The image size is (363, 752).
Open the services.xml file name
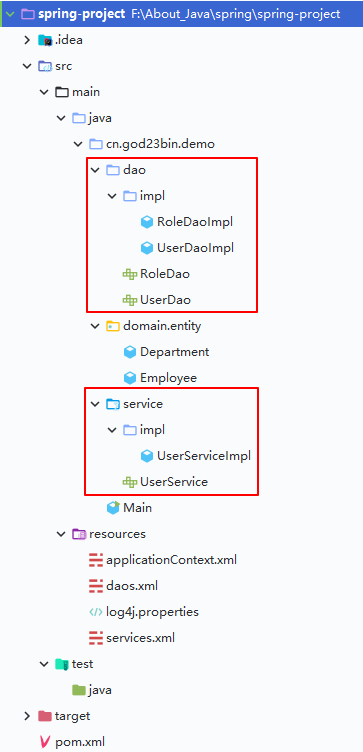tap(141, 638)
